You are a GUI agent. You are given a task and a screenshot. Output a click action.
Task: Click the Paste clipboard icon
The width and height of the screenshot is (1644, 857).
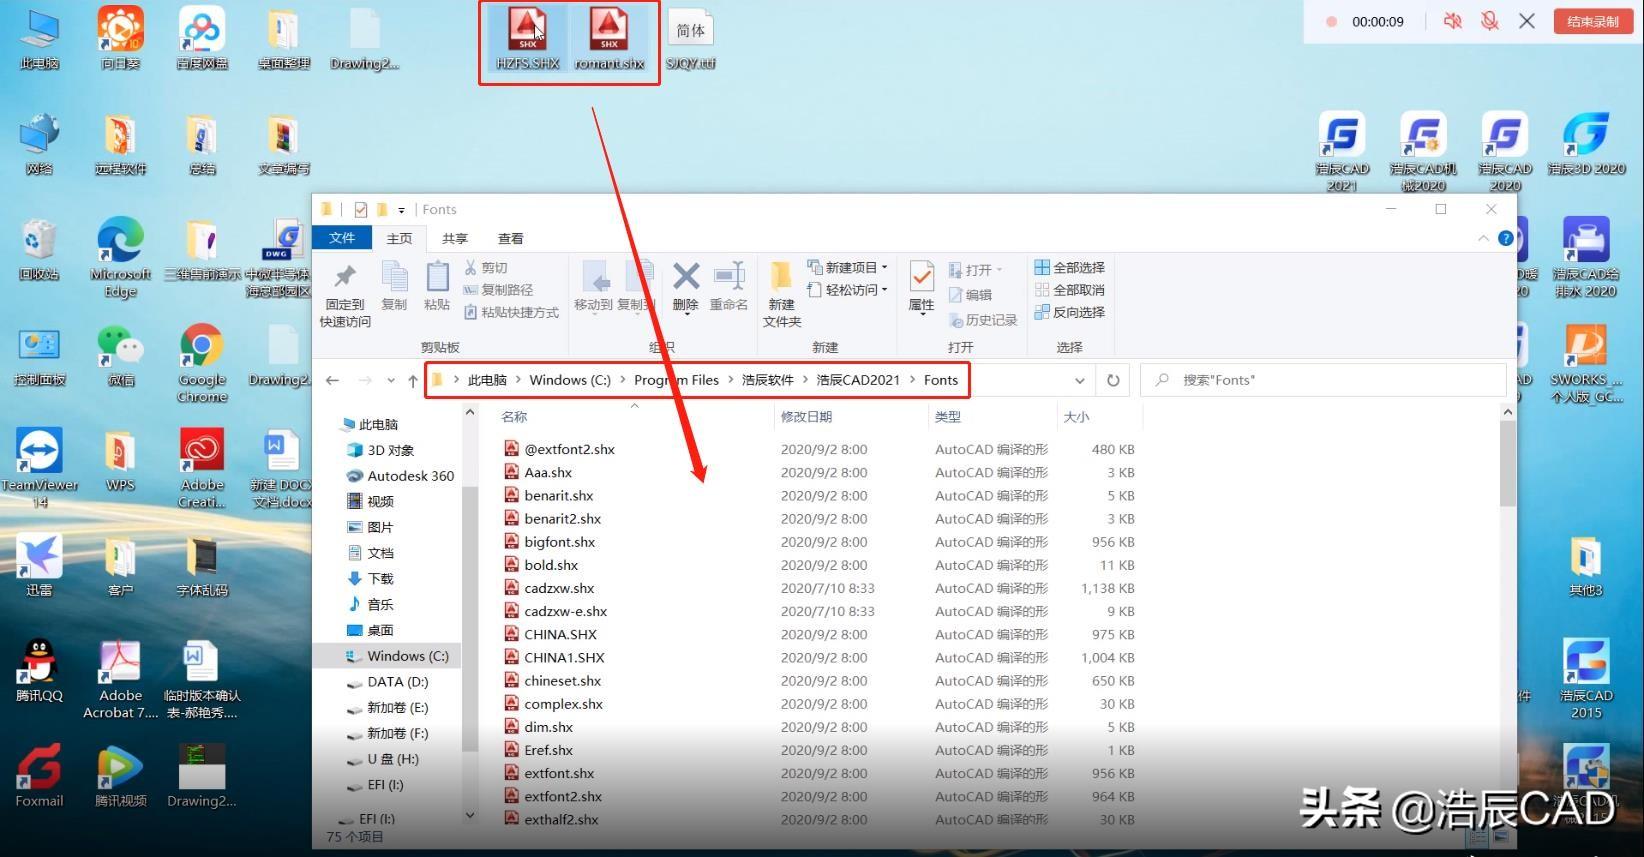(437, 277)
